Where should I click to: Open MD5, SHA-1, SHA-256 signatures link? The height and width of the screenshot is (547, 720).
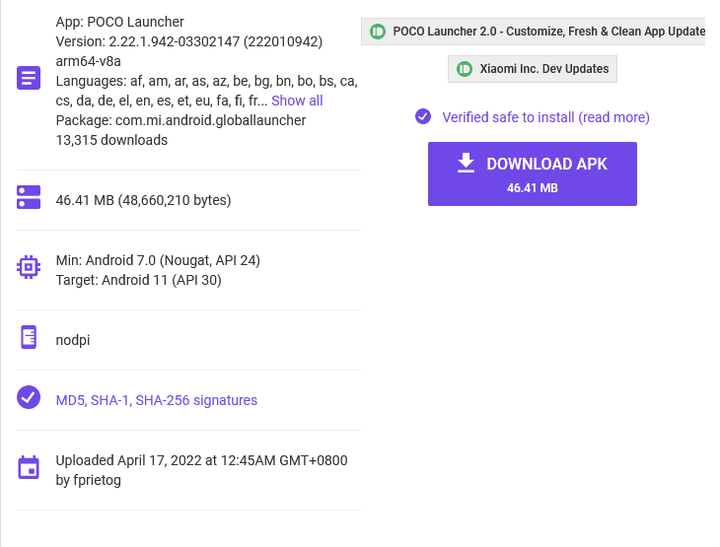pyautogui.click(x=157, y=400)
